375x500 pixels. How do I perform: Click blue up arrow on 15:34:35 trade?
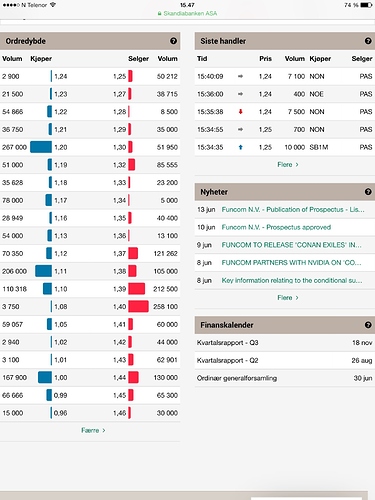(240, 147)
